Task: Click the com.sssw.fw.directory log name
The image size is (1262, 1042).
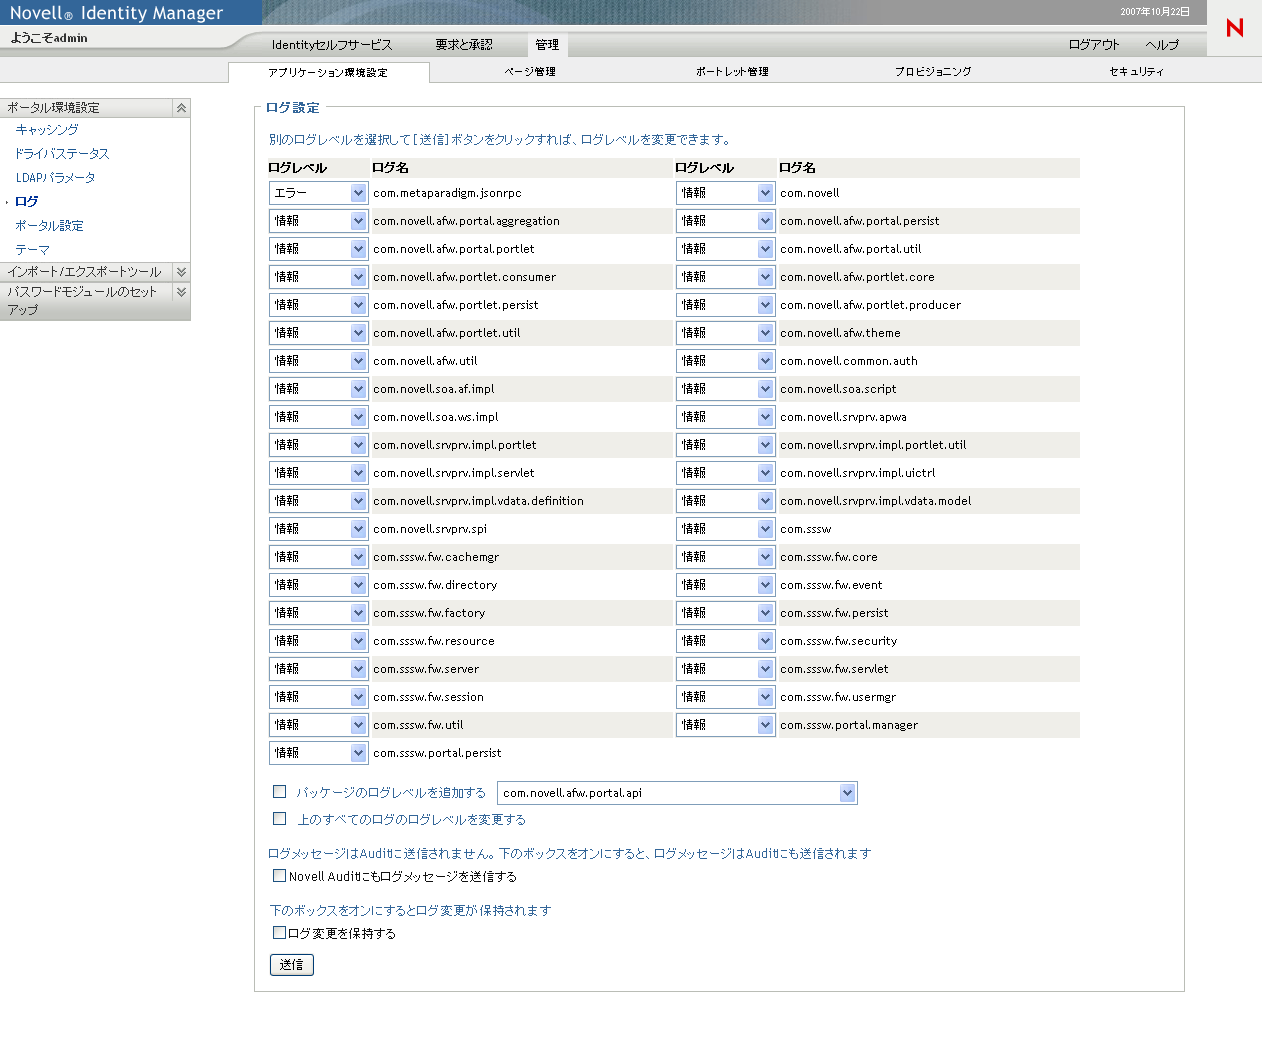Action: (435, 585)
